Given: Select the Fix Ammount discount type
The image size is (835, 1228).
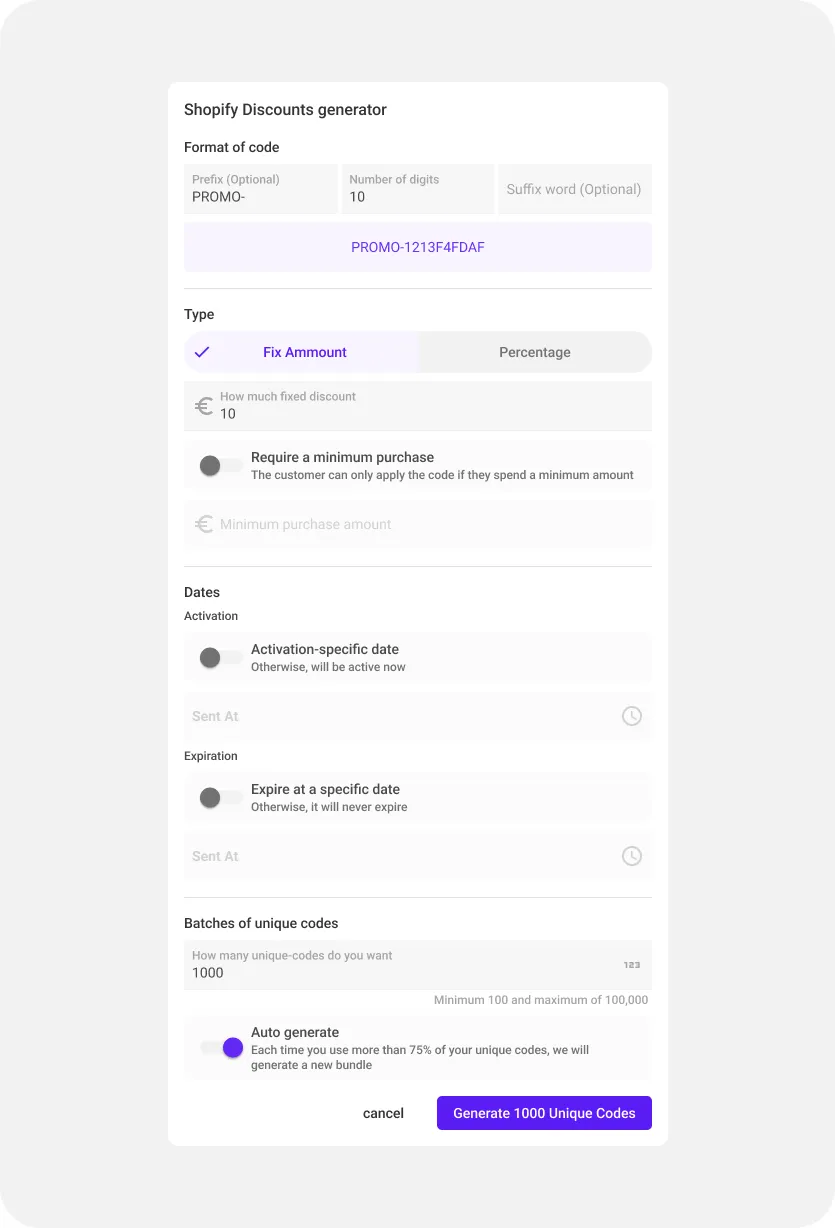Looking at the screenshot, I should pyautogui.click(x=304, y=352).
